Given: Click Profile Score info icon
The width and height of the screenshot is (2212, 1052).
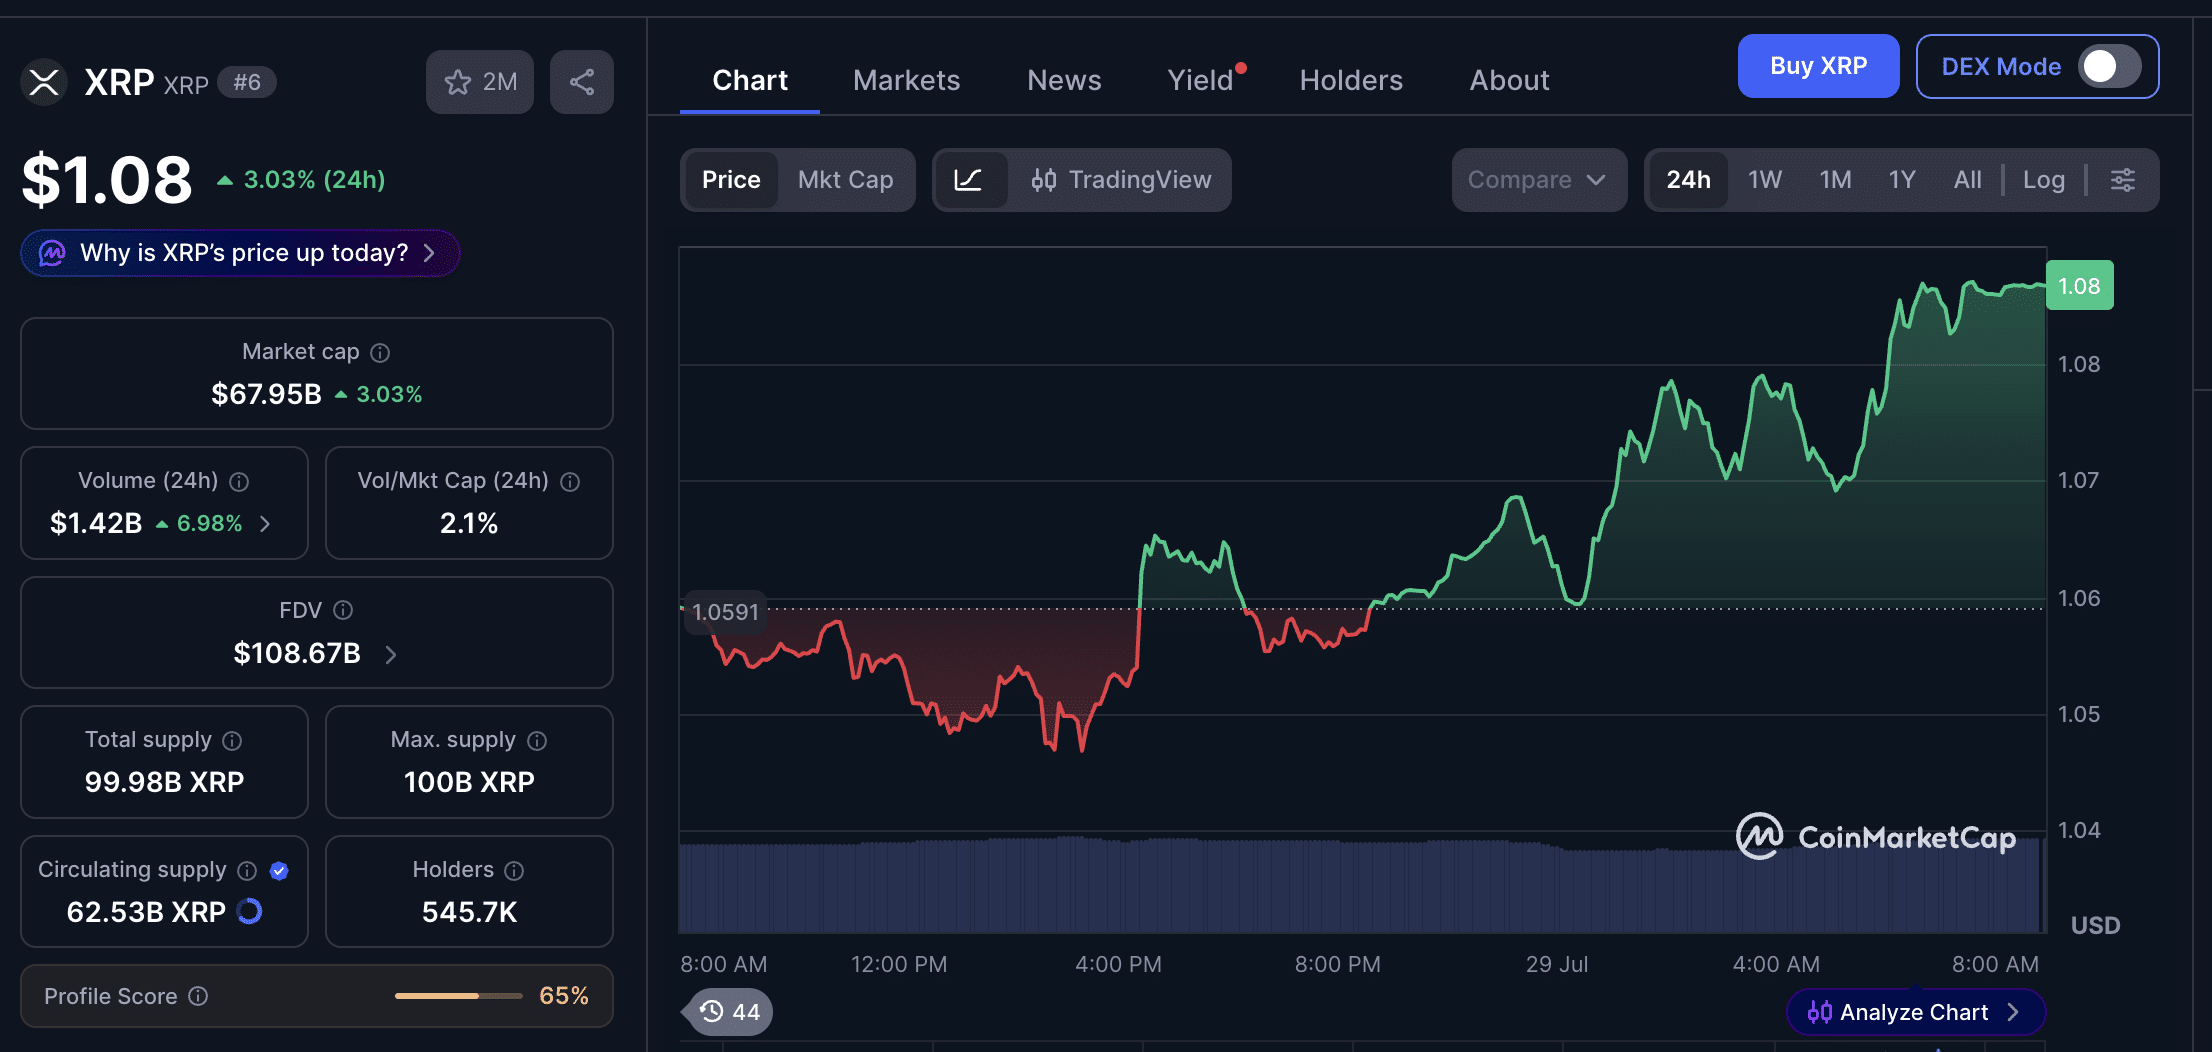Looking at the screenshot, I should (198, 996).
